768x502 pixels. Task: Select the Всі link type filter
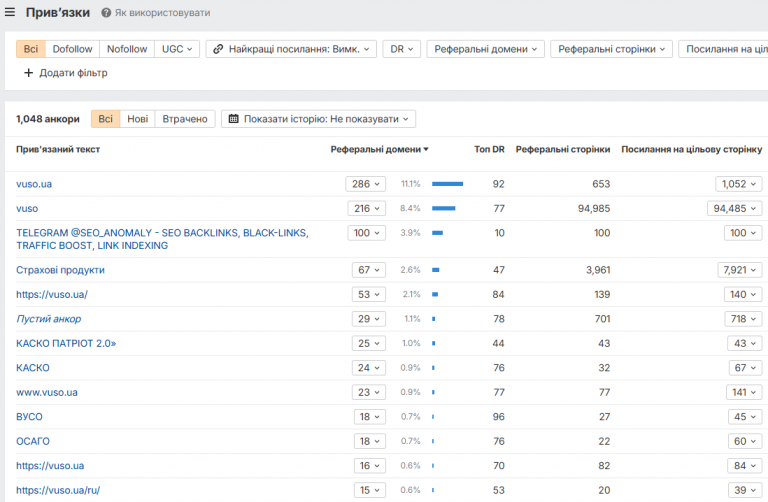point(31,49)
